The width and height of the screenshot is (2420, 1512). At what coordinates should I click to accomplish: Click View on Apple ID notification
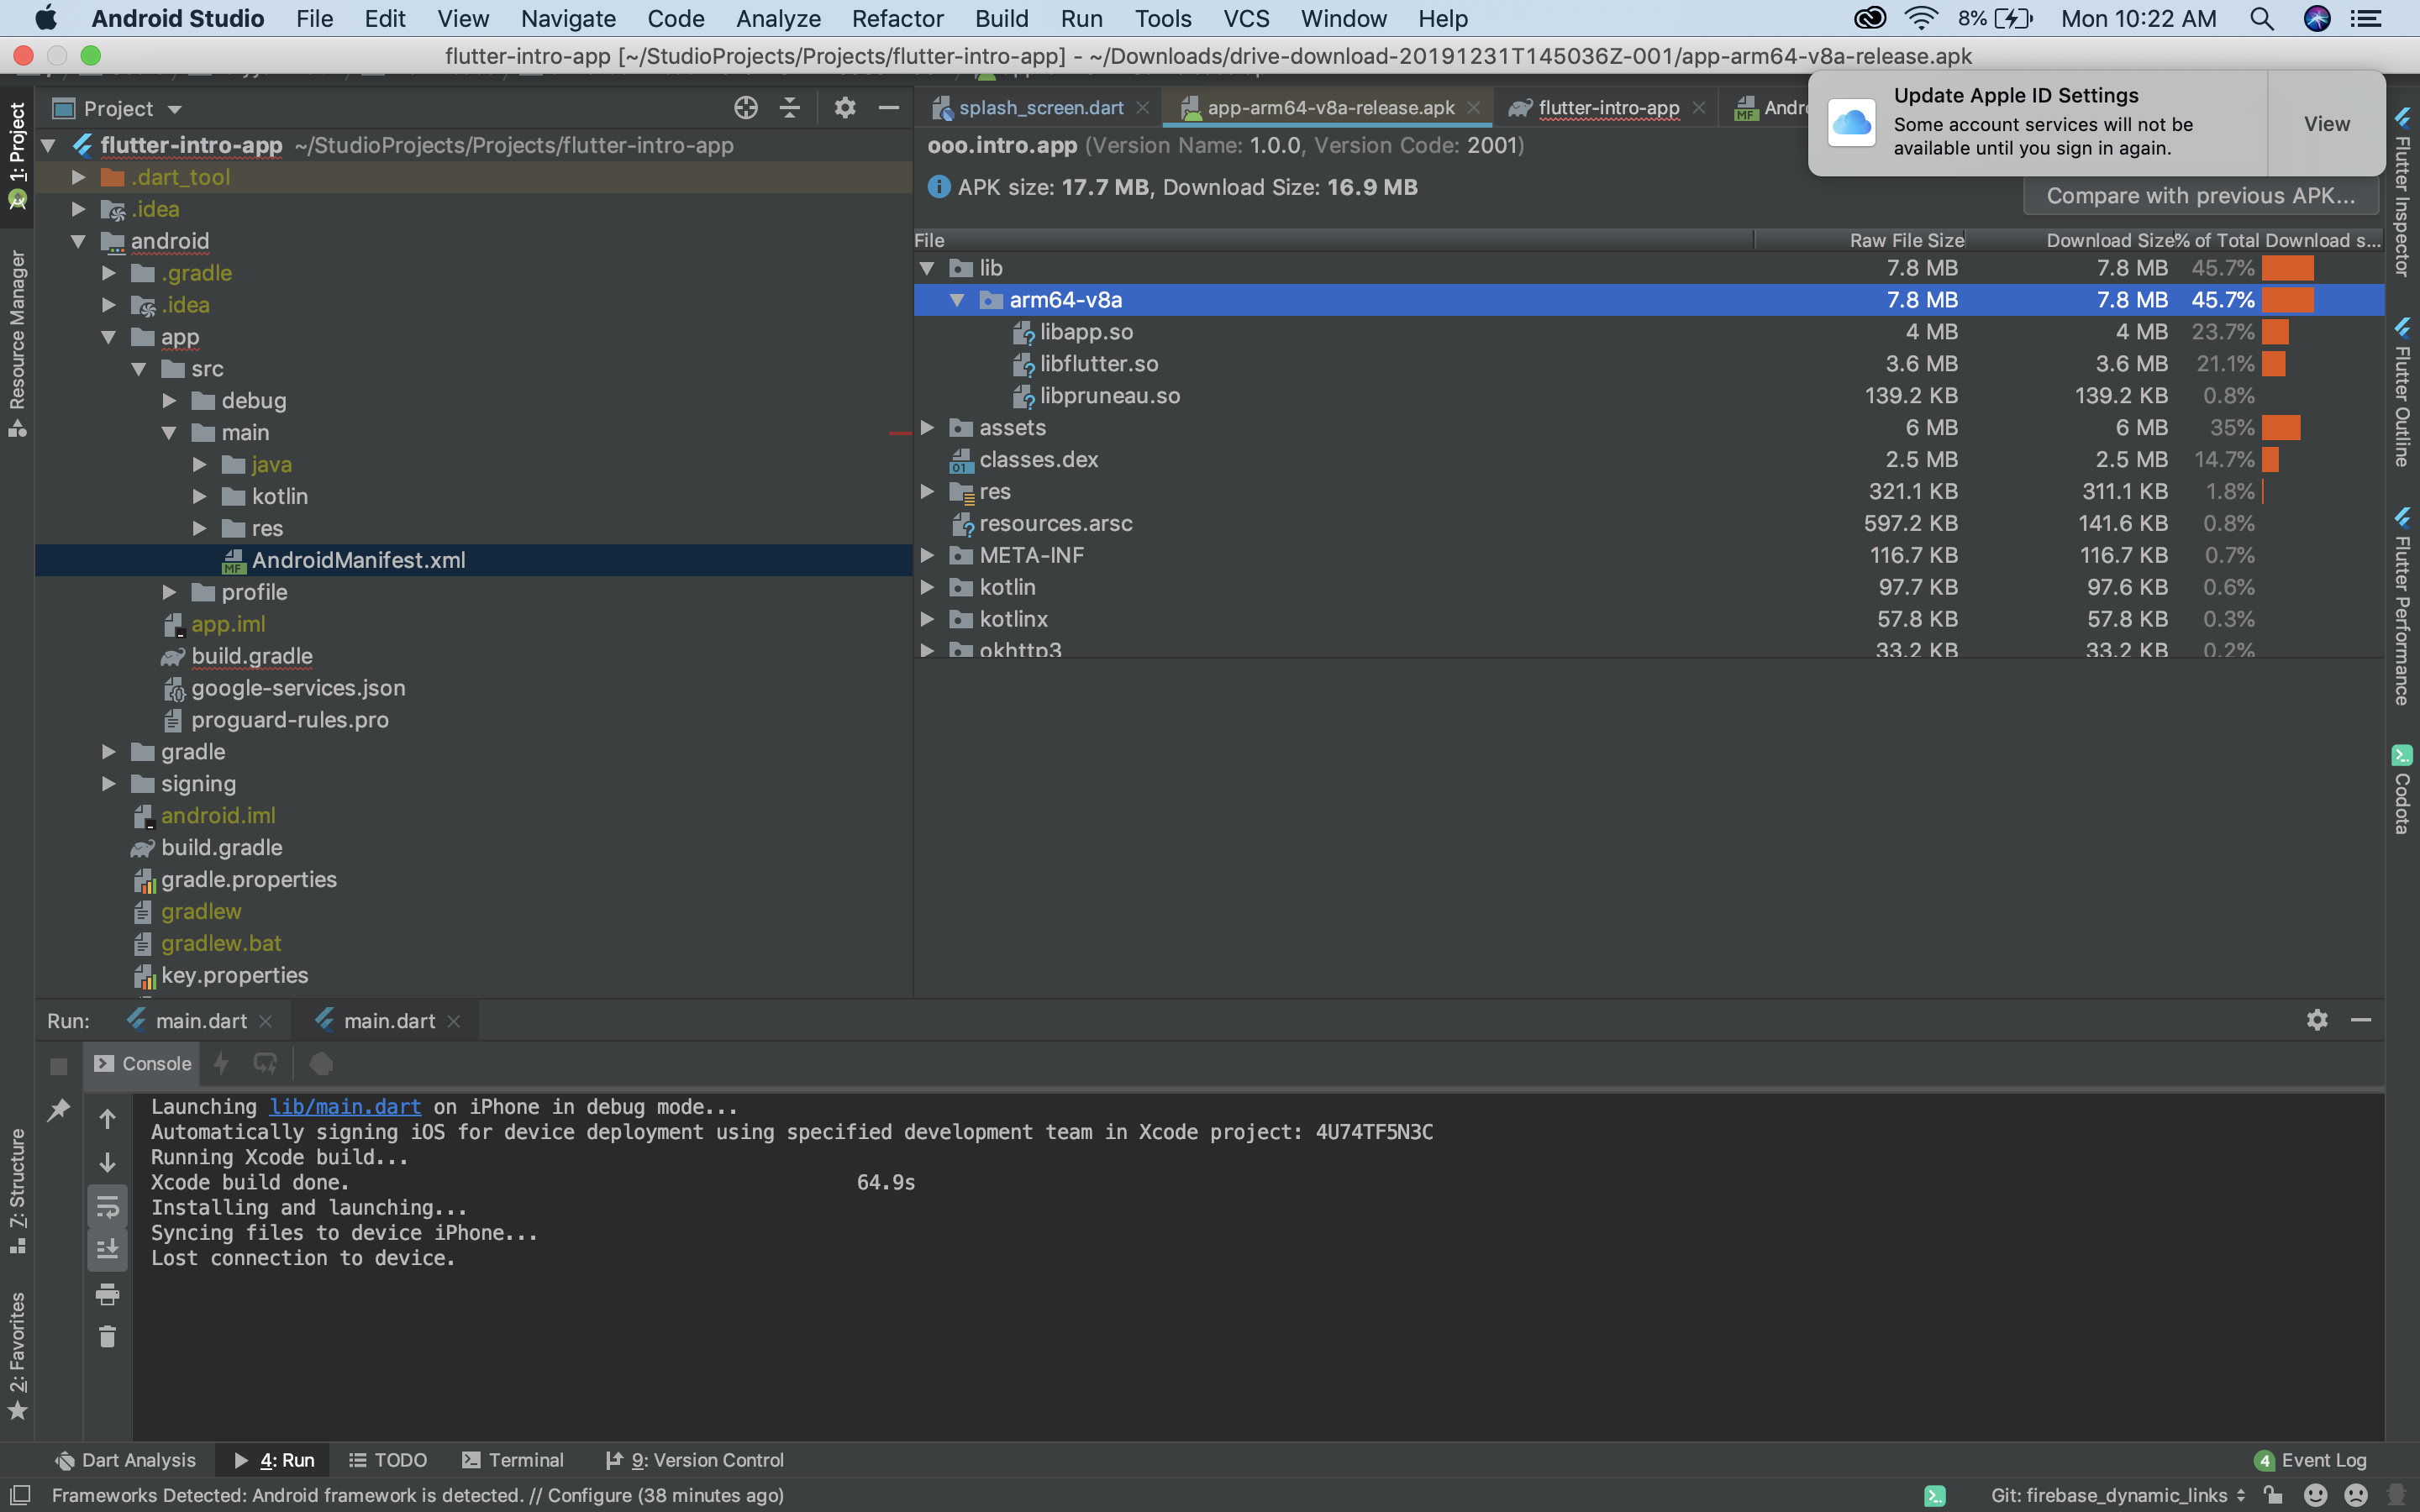2326,124
